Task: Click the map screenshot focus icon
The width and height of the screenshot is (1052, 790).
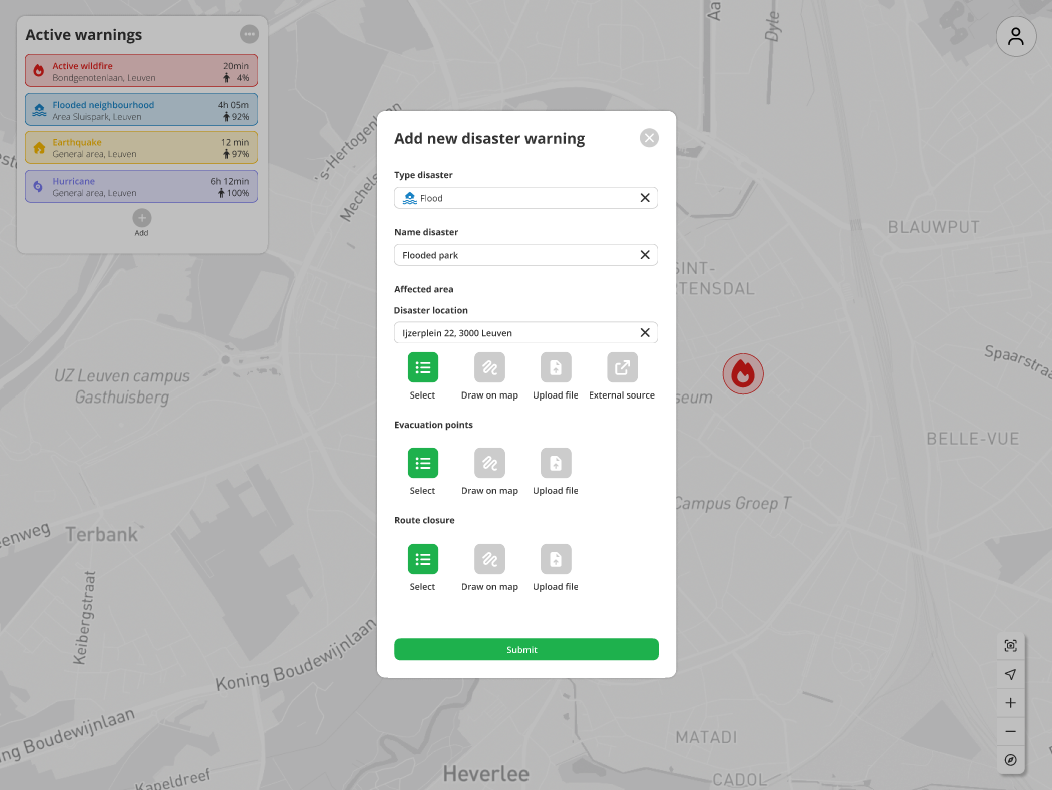Action: pyautogui.click(x=1010, y=646)
